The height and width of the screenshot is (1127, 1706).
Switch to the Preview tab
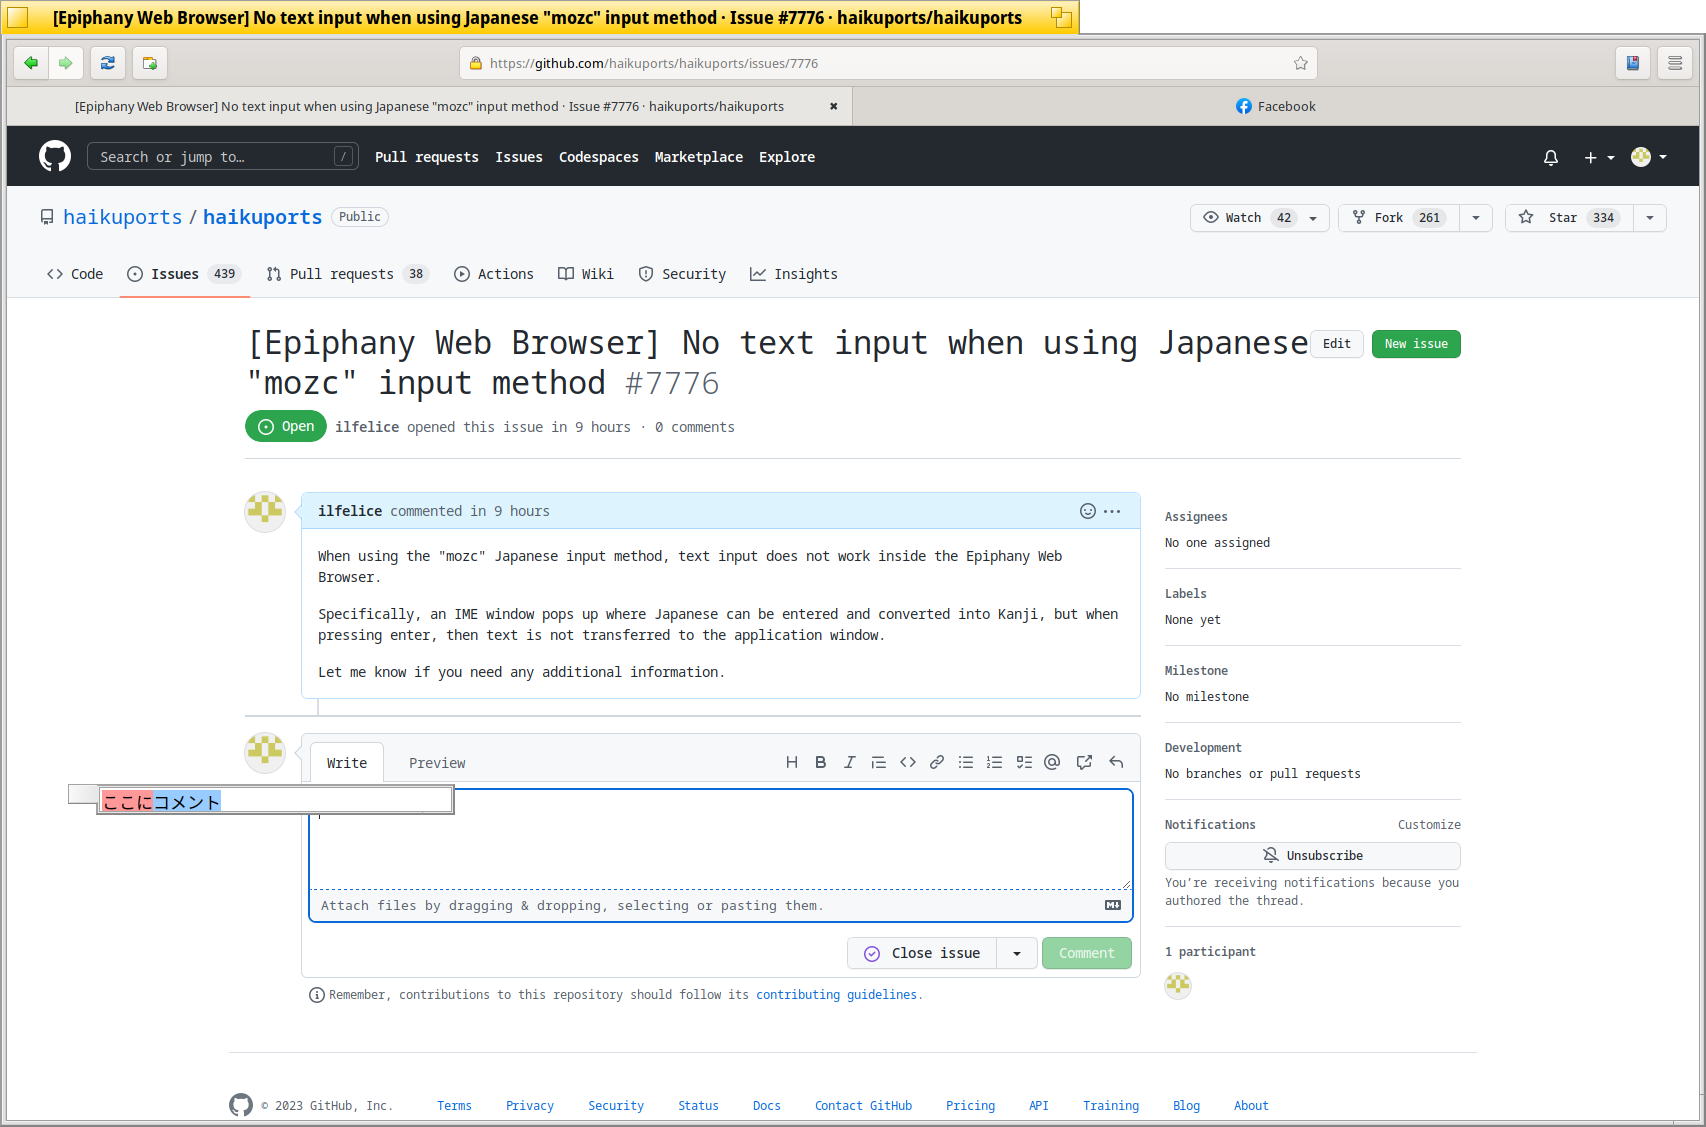437,762
